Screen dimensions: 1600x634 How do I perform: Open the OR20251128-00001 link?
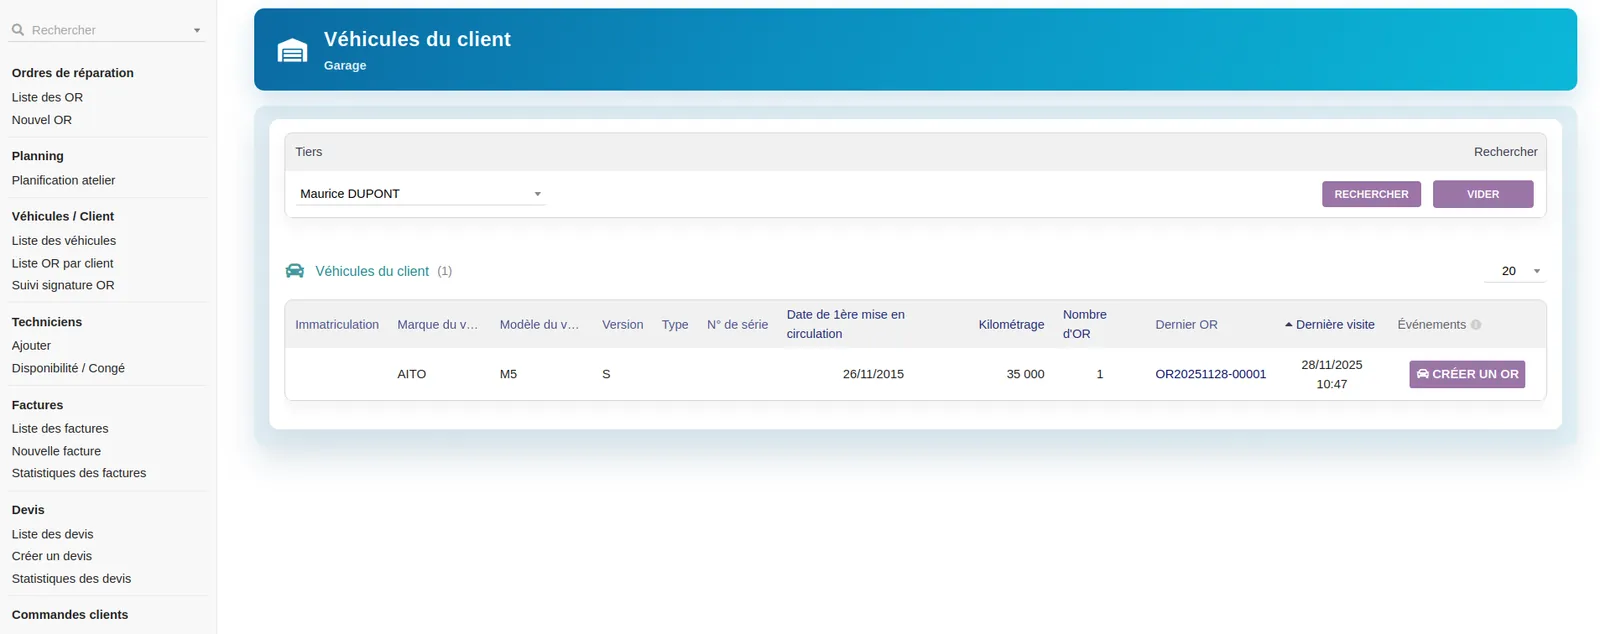pos(1210,374)
